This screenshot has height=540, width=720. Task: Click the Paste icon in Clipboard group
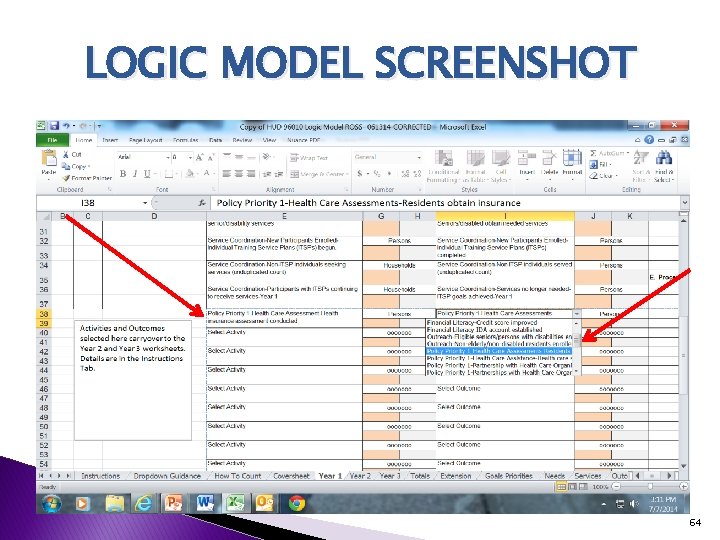click(49, 159)
